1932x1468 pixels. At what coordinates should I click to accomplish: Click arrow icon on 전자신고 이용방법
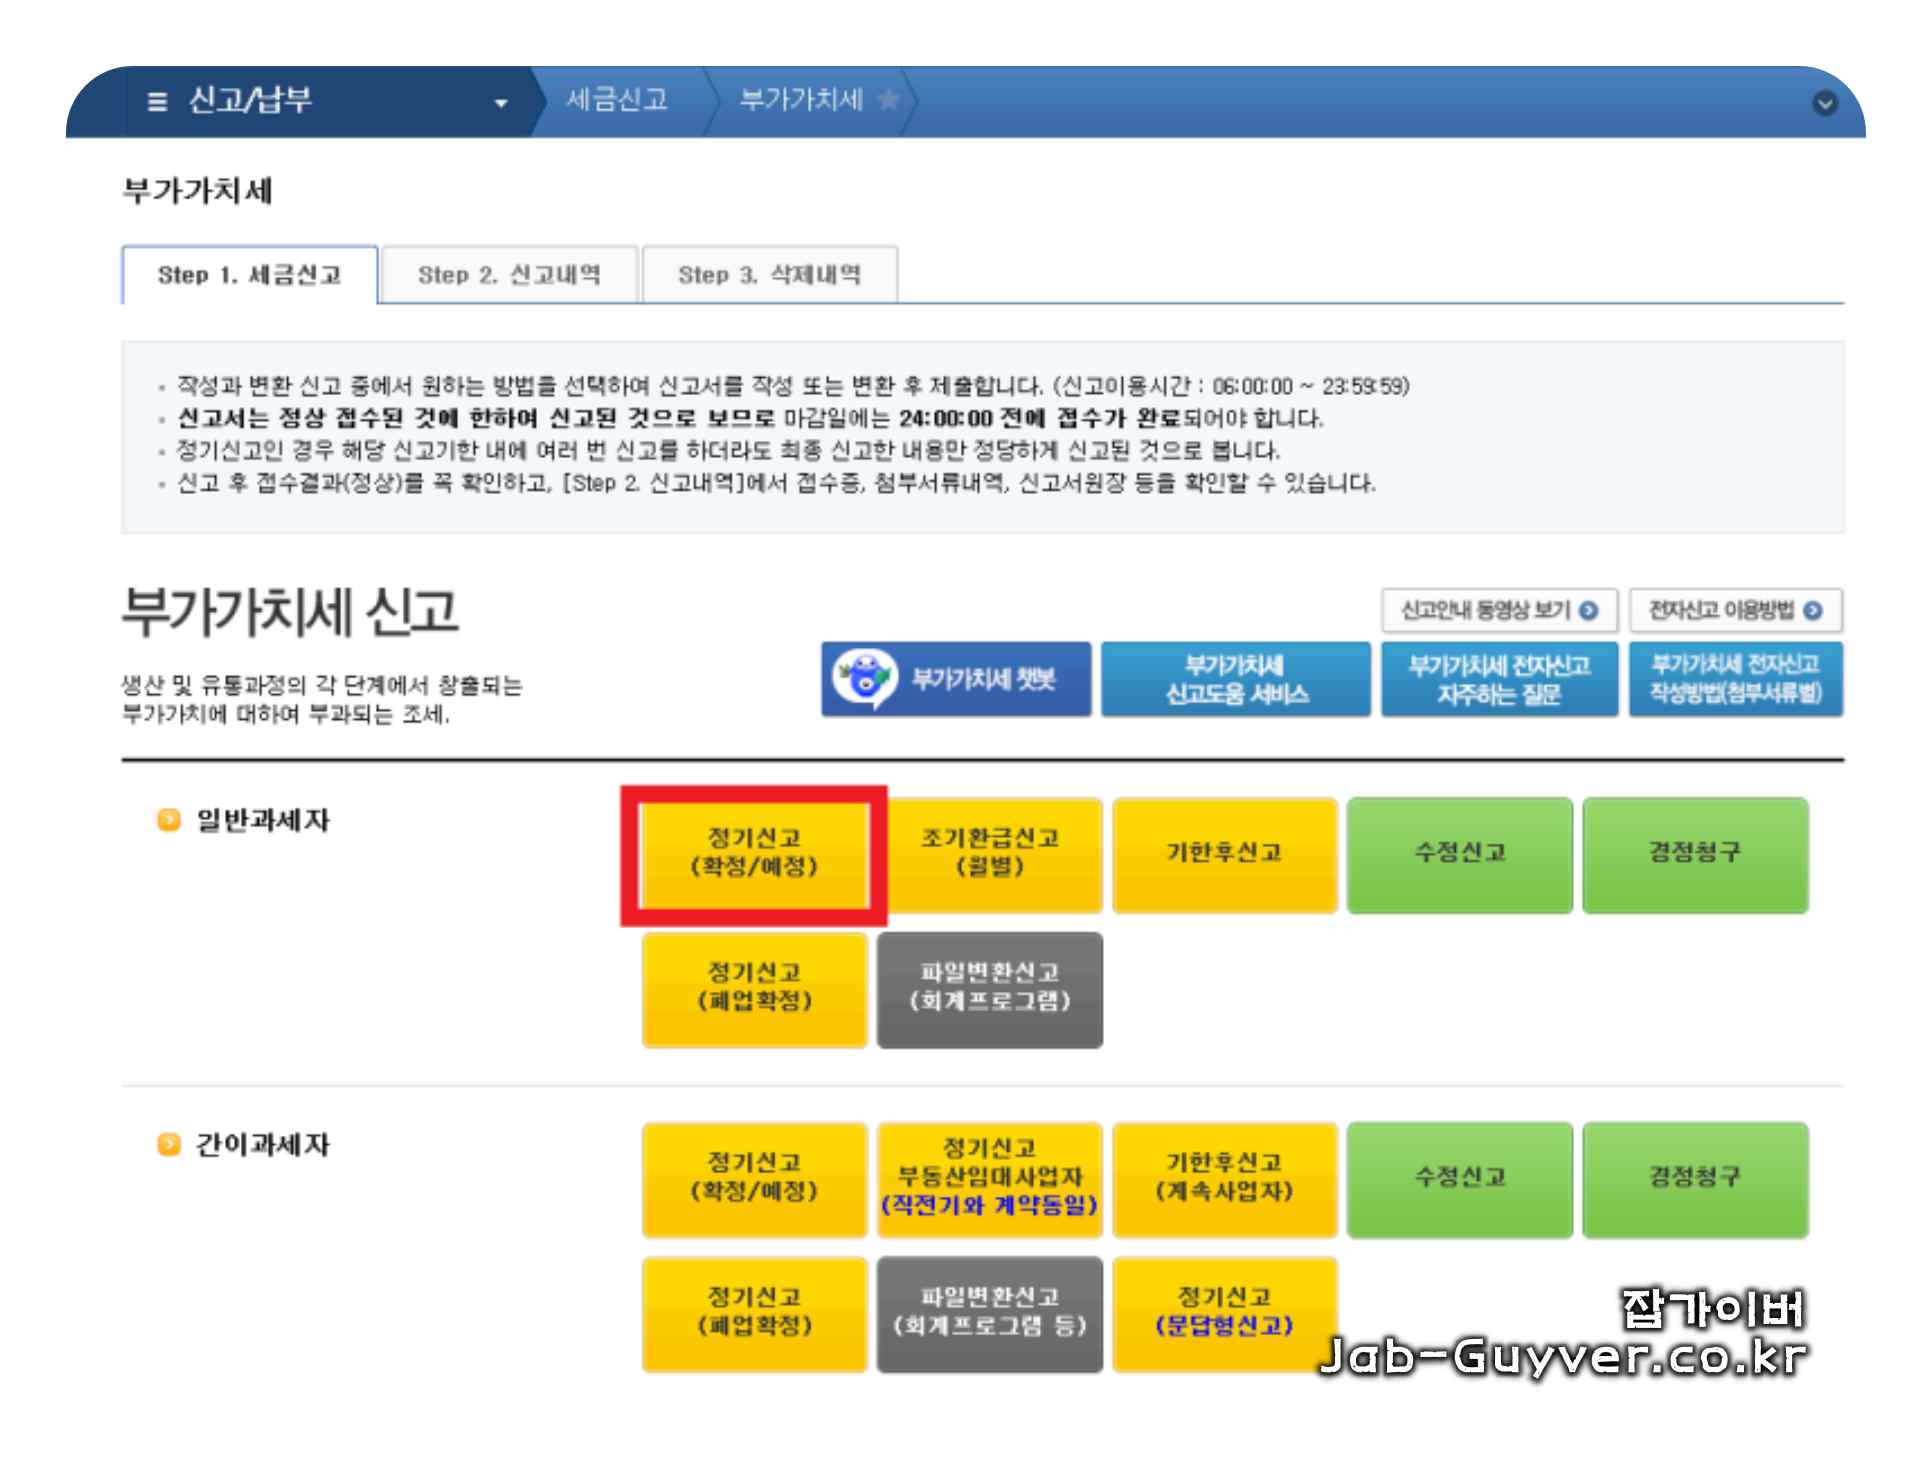(1812, 610)
